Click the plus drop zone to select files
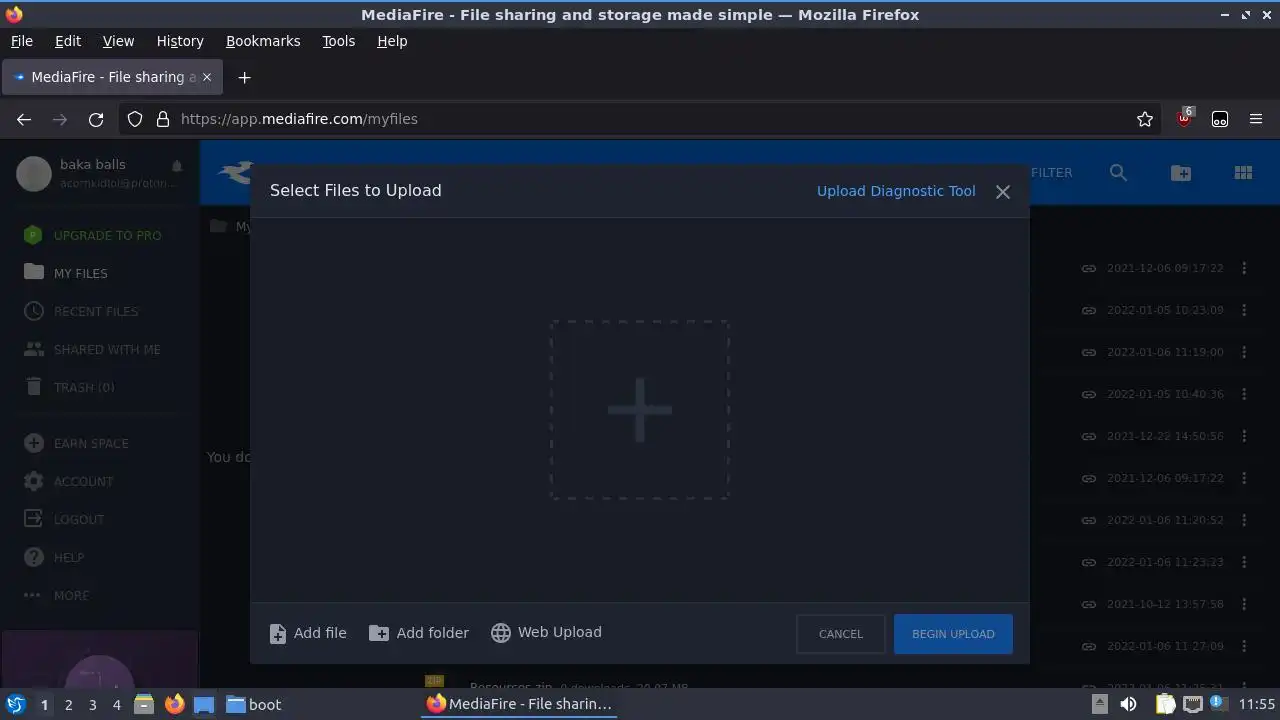This screenshot has width=1280, height=720. [x=639, y=410]
